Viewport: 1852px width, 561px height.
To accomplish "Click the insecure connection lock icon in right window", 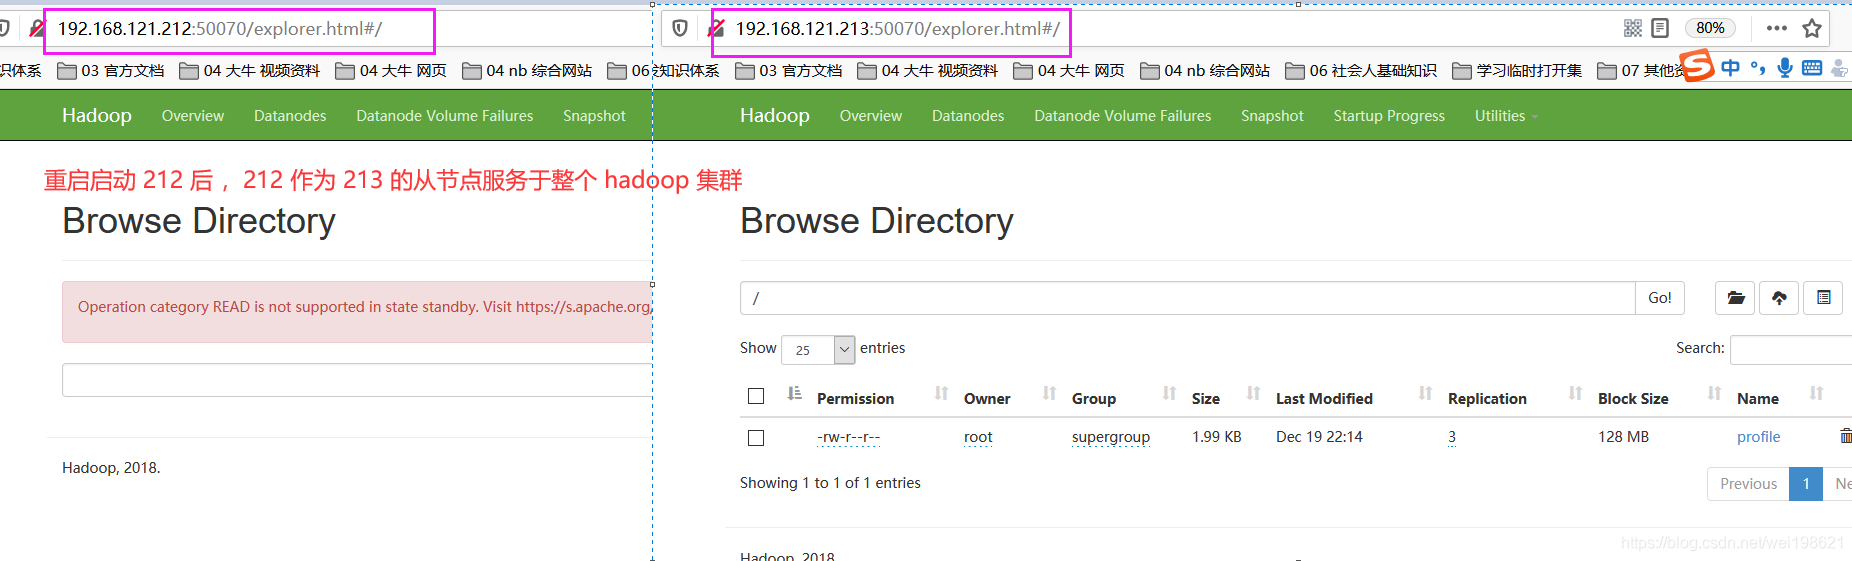I will [716, 28].
